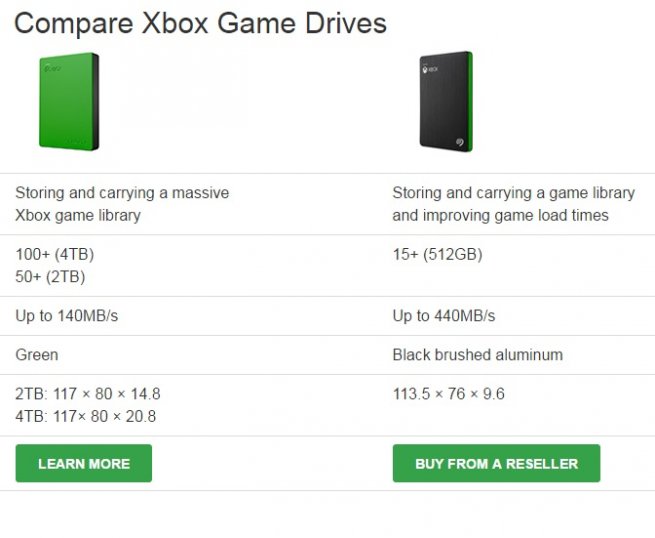
Task: Click the 100+ (4TB) capacity text
Action: 55,254
